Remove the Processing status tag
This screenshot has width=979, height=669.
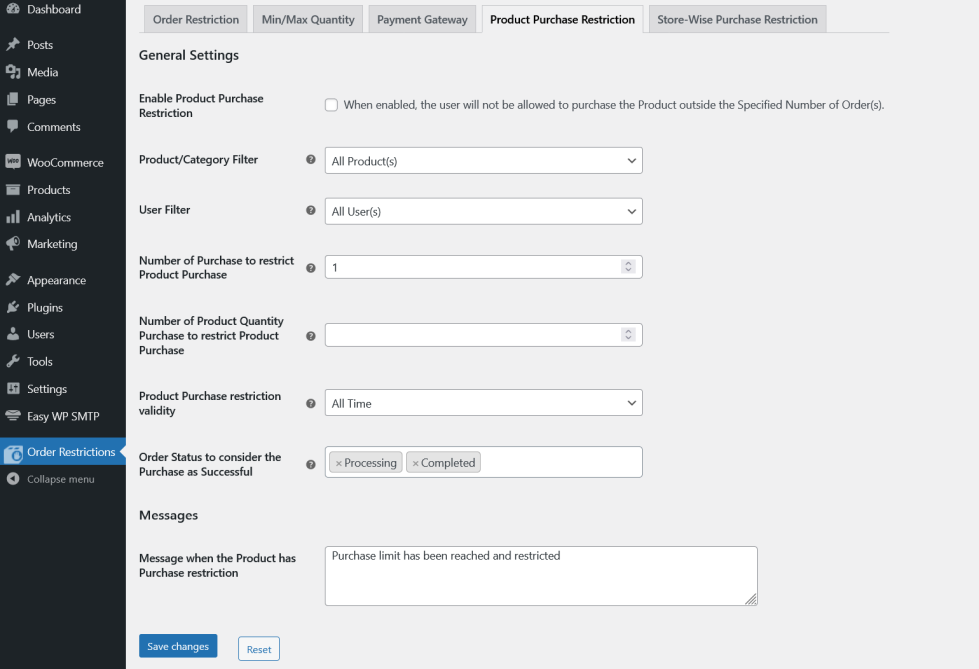[x=339, y=463]
